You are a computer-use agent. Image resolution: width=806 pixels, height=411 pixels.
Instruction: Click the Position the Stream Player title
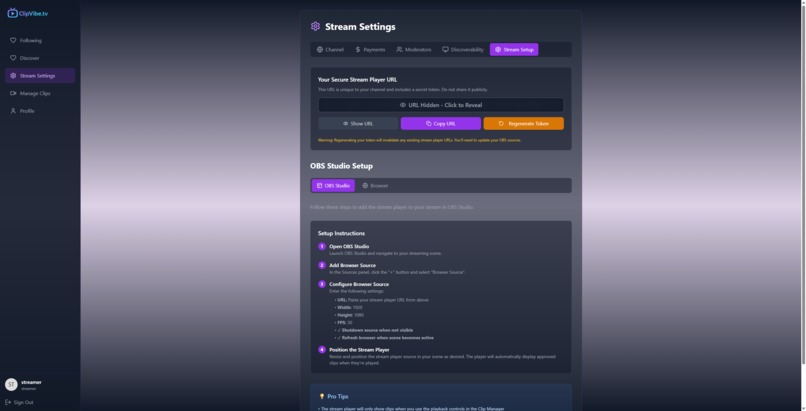point(359,349)
